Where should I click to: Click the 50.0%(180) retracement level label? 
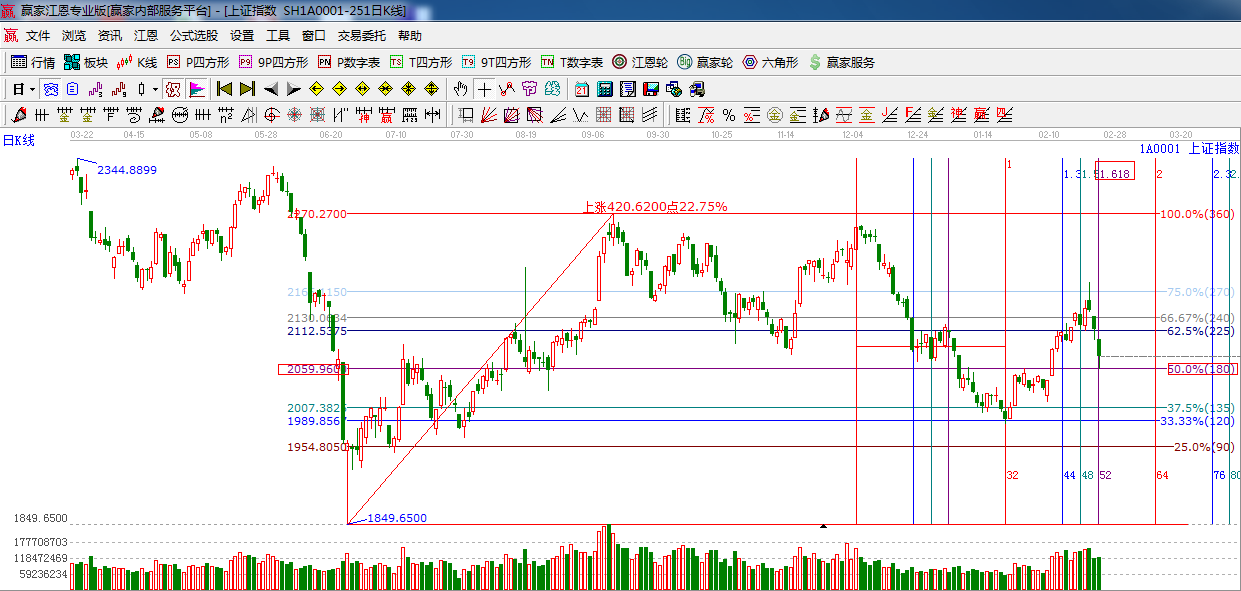tap(1202, 370)
